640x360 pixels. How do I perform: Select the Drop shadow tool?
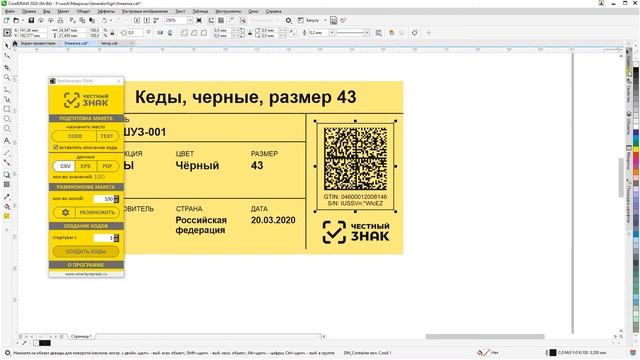[7, 175]
